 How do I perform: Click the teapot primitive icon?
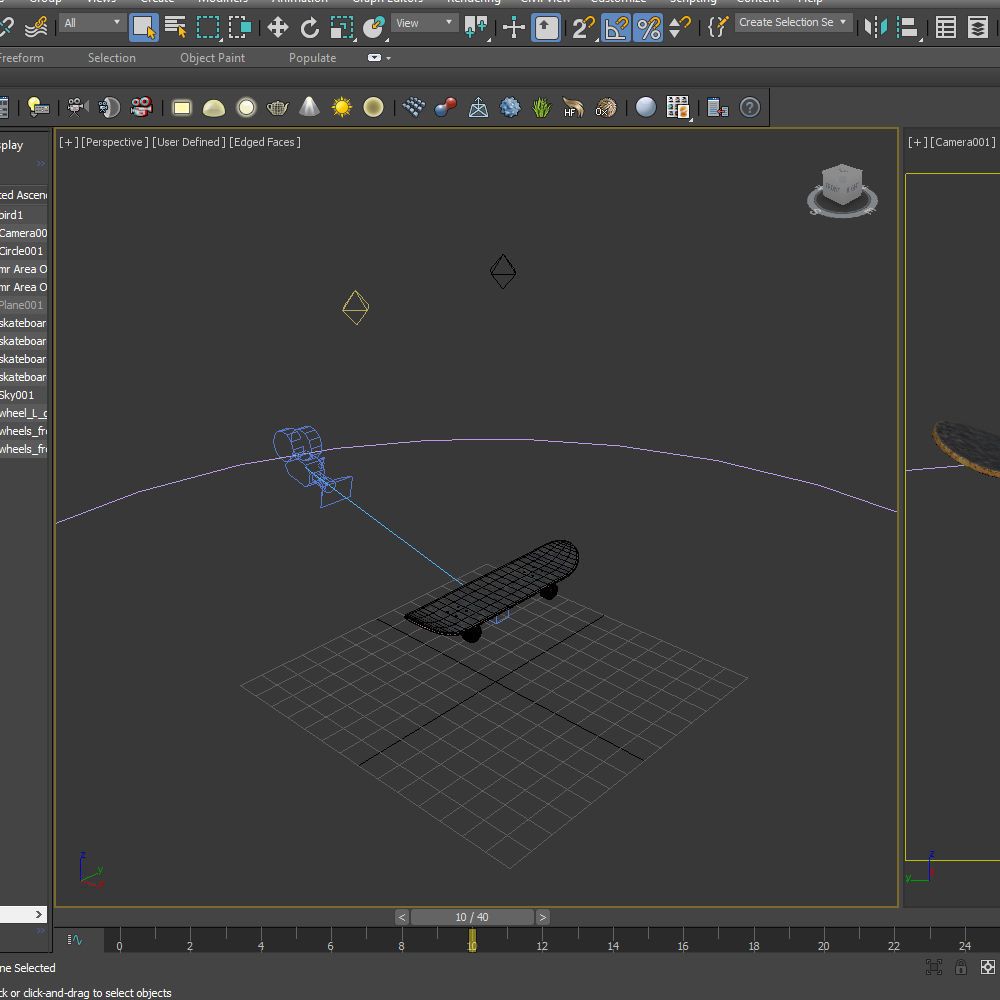[x=277, y=108]
